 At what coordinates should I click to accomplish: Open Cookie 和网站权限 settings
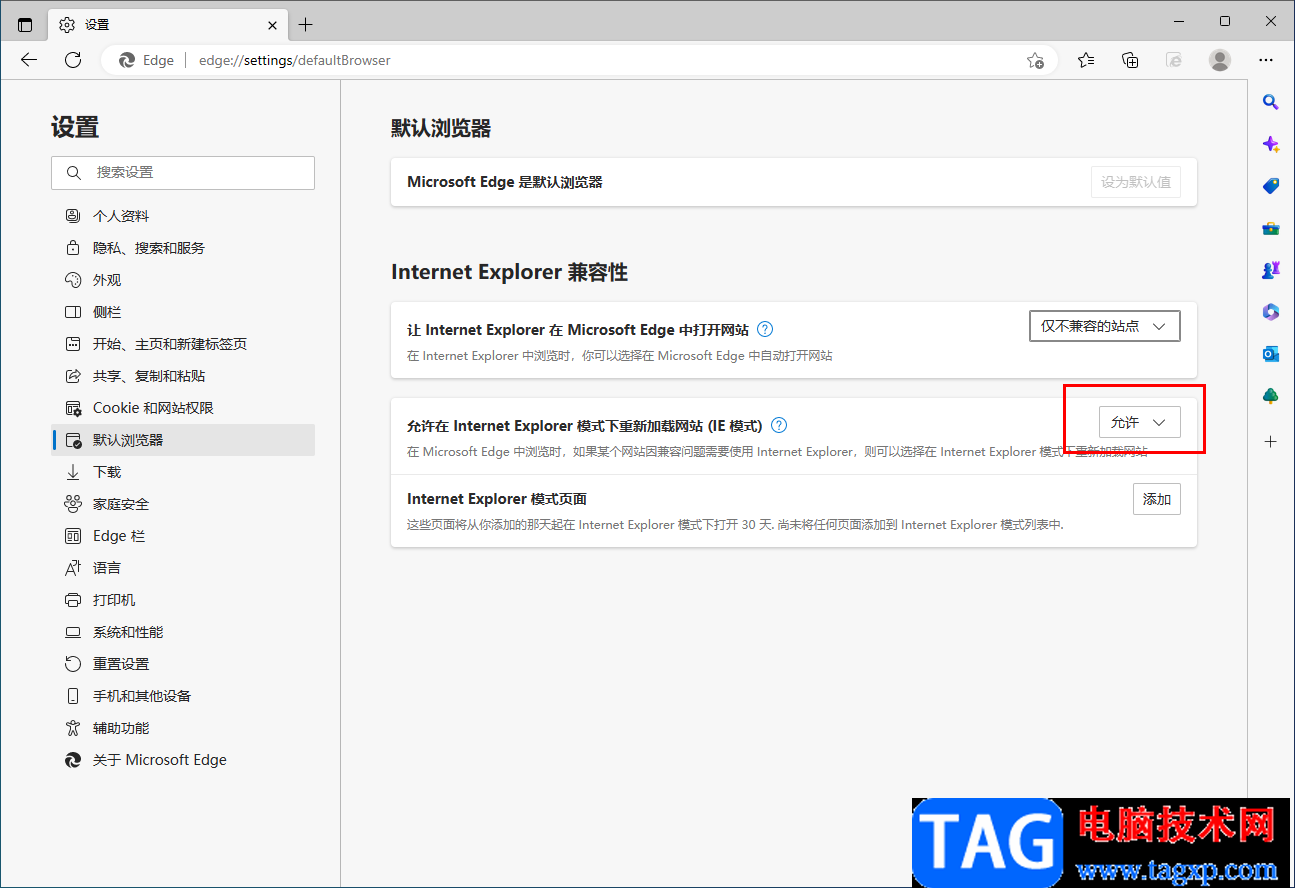pyautogui.click(x=183, y=408)
